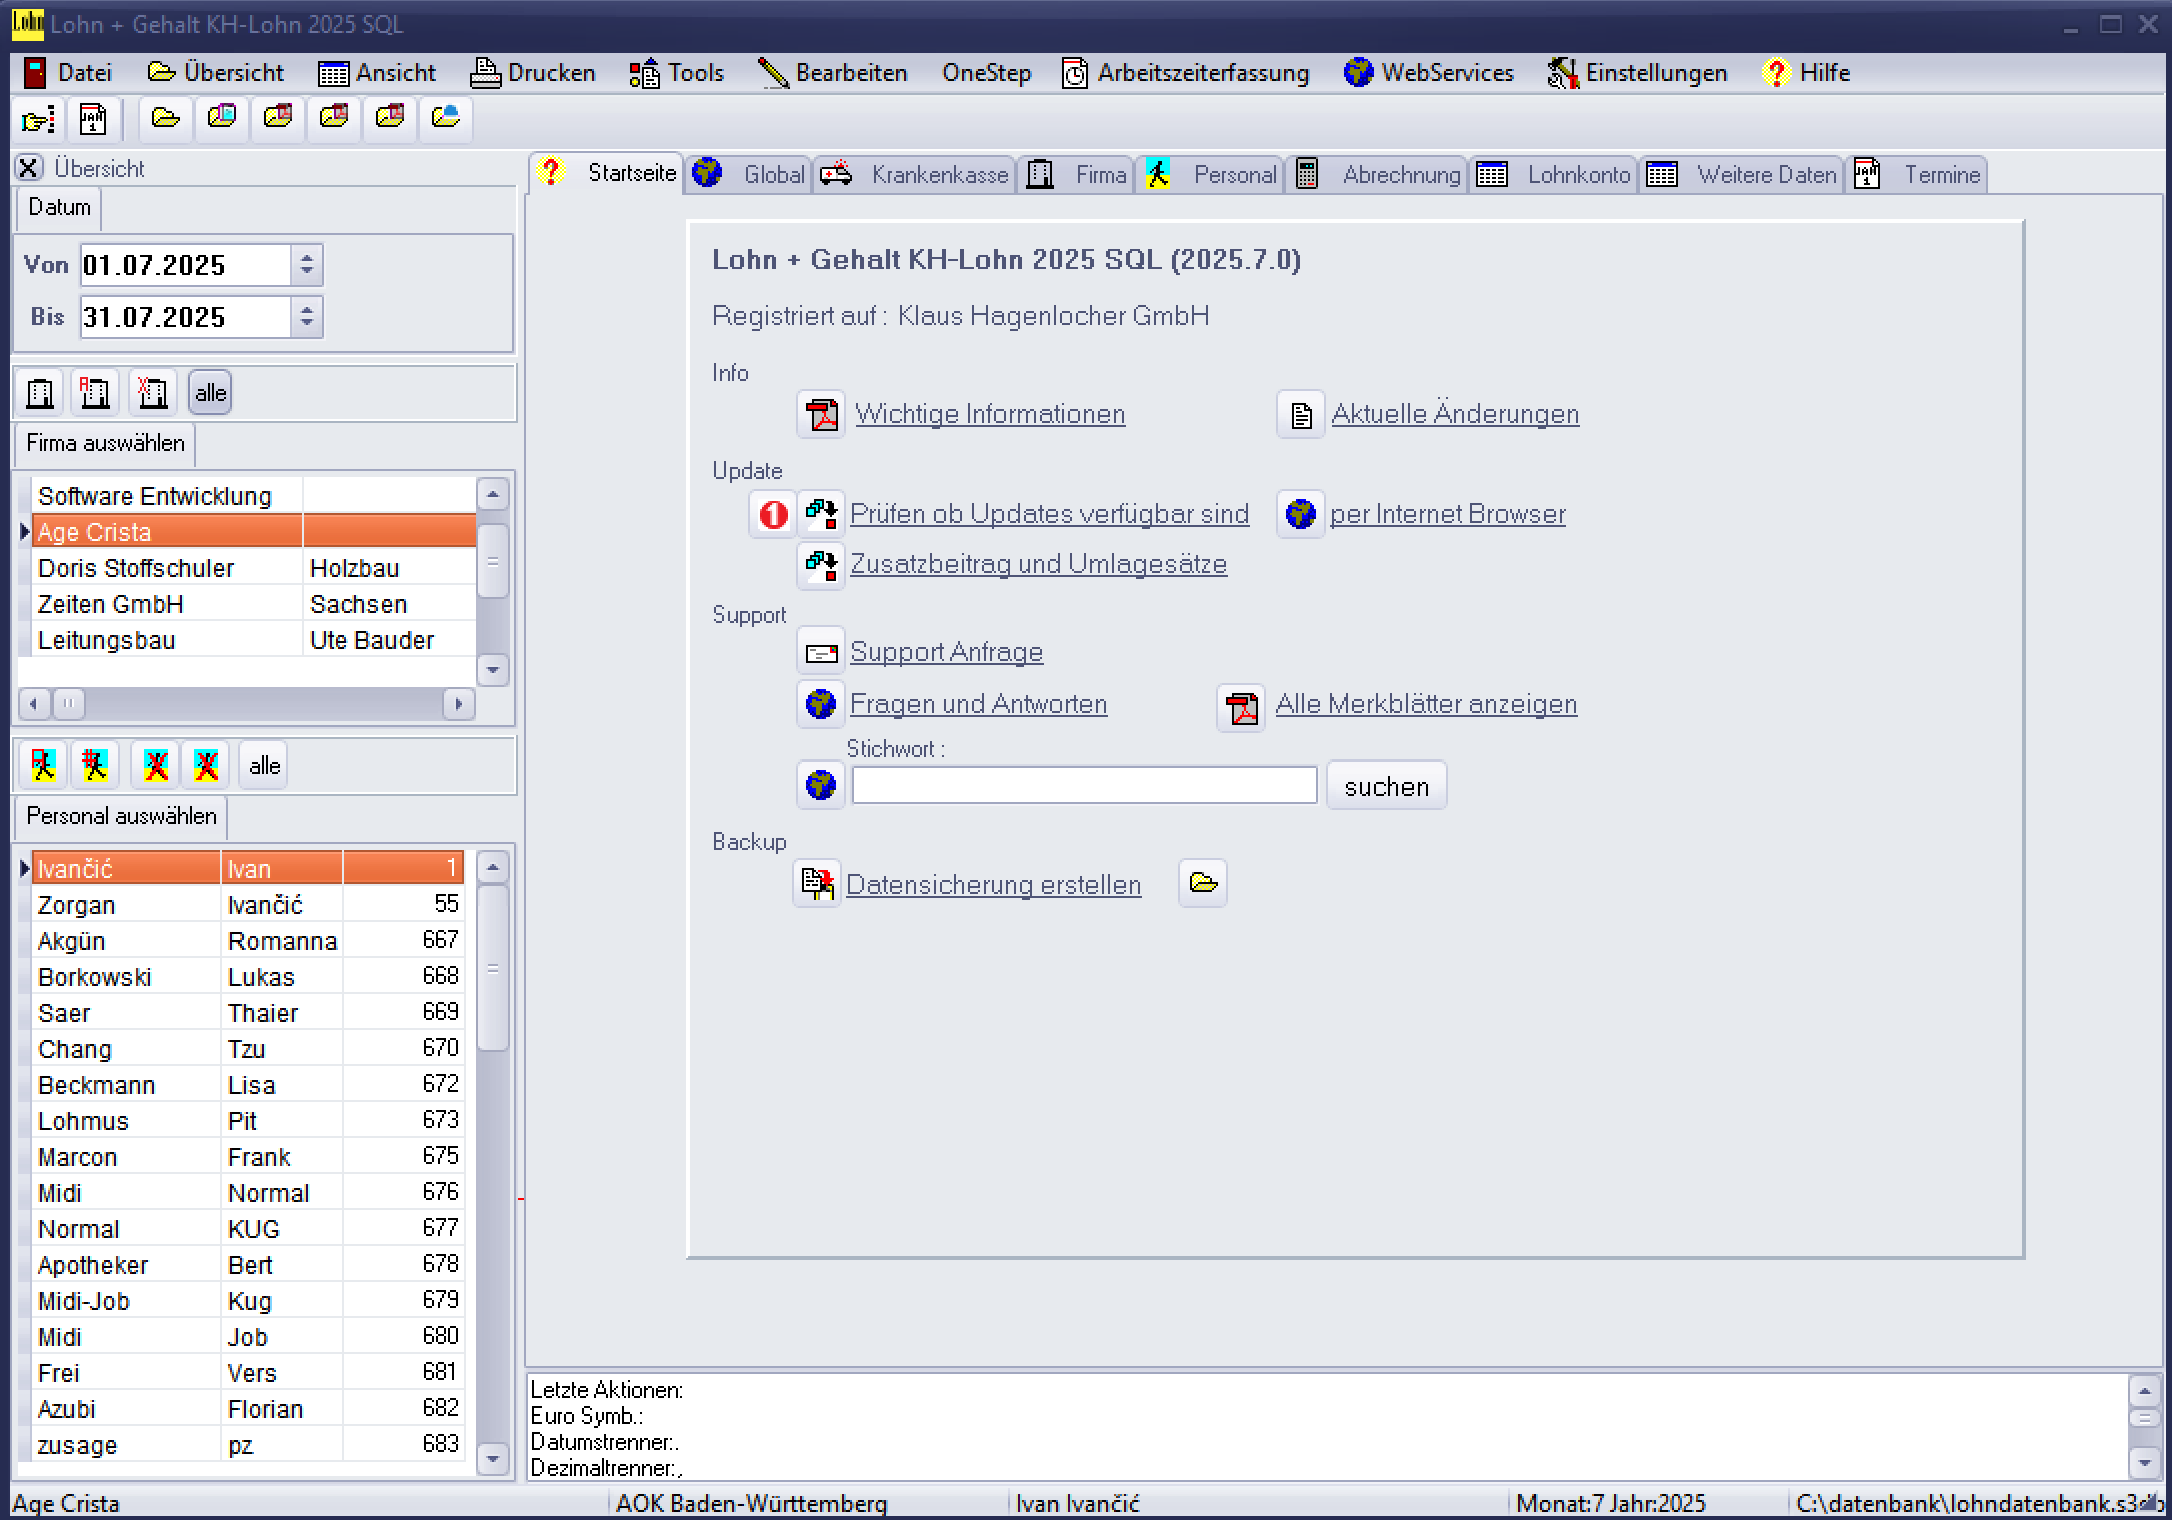2172x1520 pixels.
Task: Click Prüfen ob Updates verfügbar sind link
Action: (1049, 515)
